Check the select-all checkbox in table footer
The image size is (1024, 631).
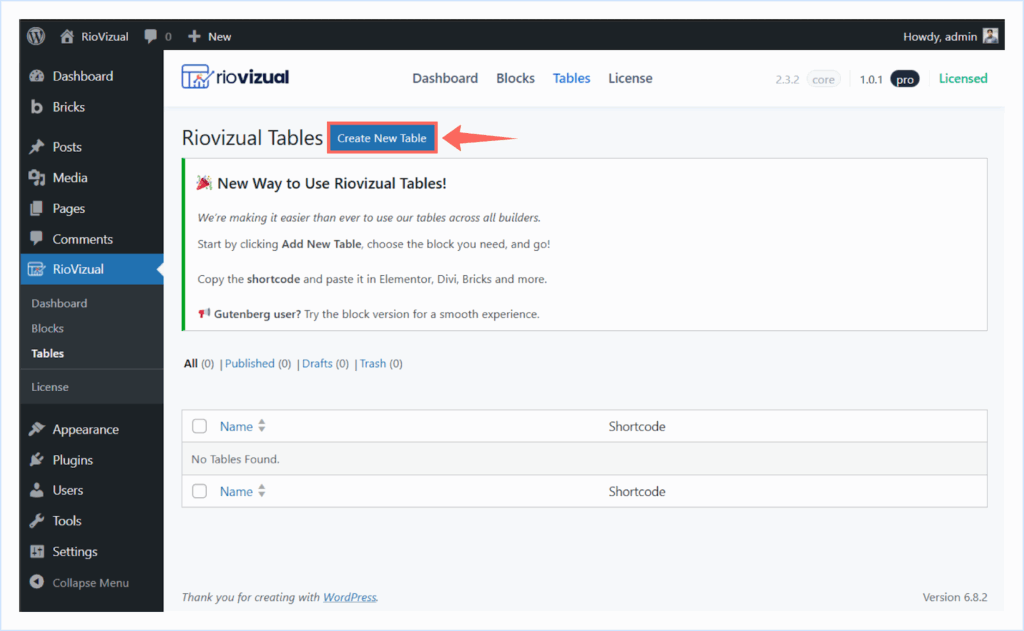[200, 491]
